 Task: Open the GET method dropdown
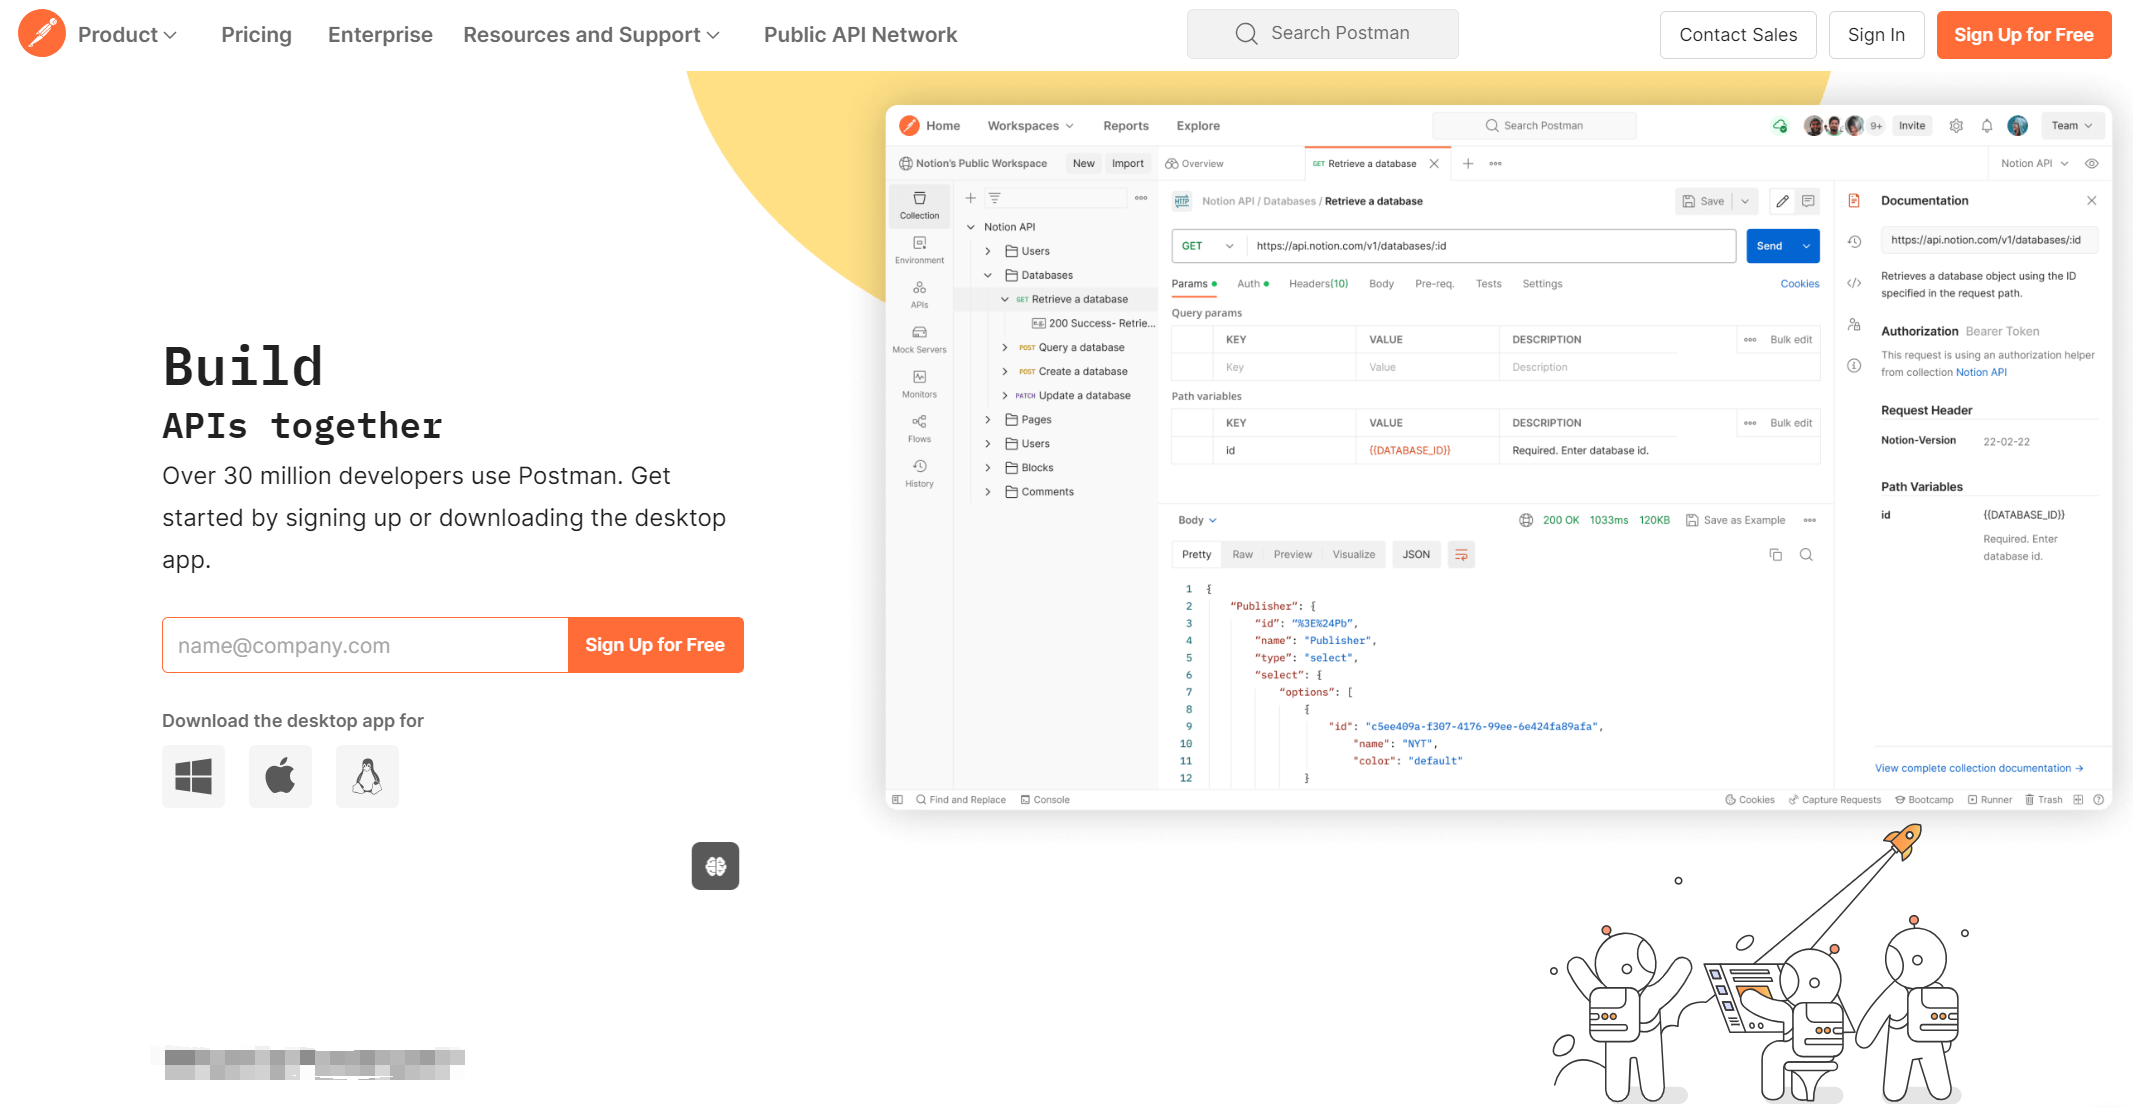(1207, 246)
